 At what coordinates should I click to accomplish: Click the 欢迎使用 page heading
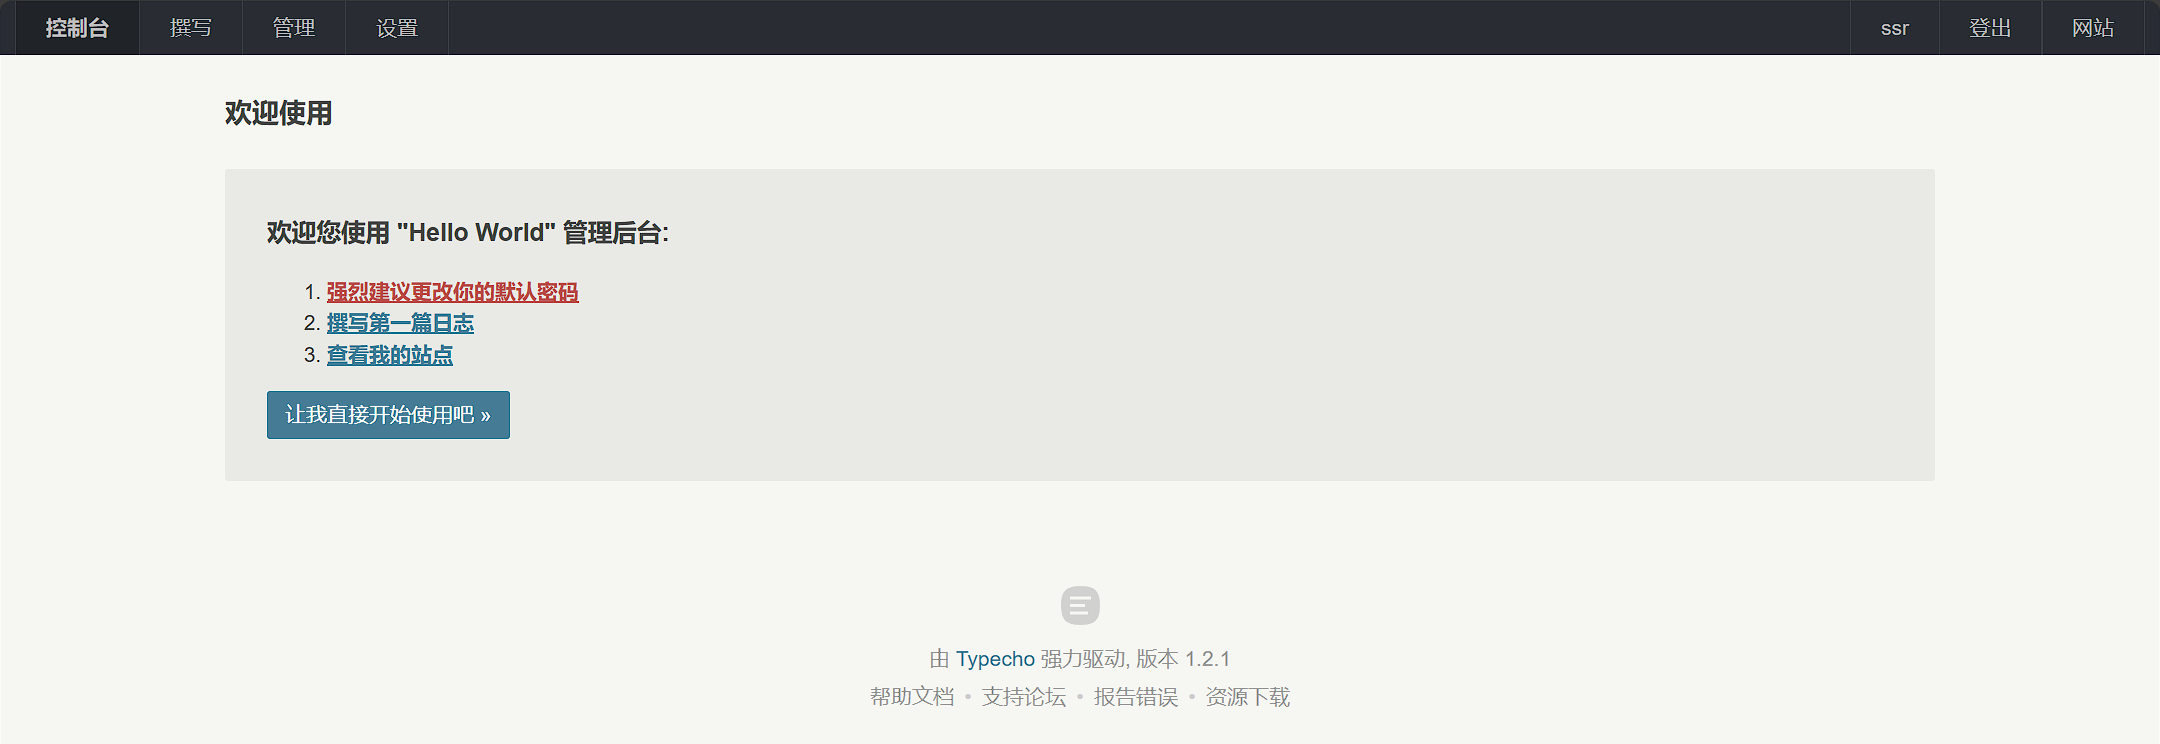278,113
